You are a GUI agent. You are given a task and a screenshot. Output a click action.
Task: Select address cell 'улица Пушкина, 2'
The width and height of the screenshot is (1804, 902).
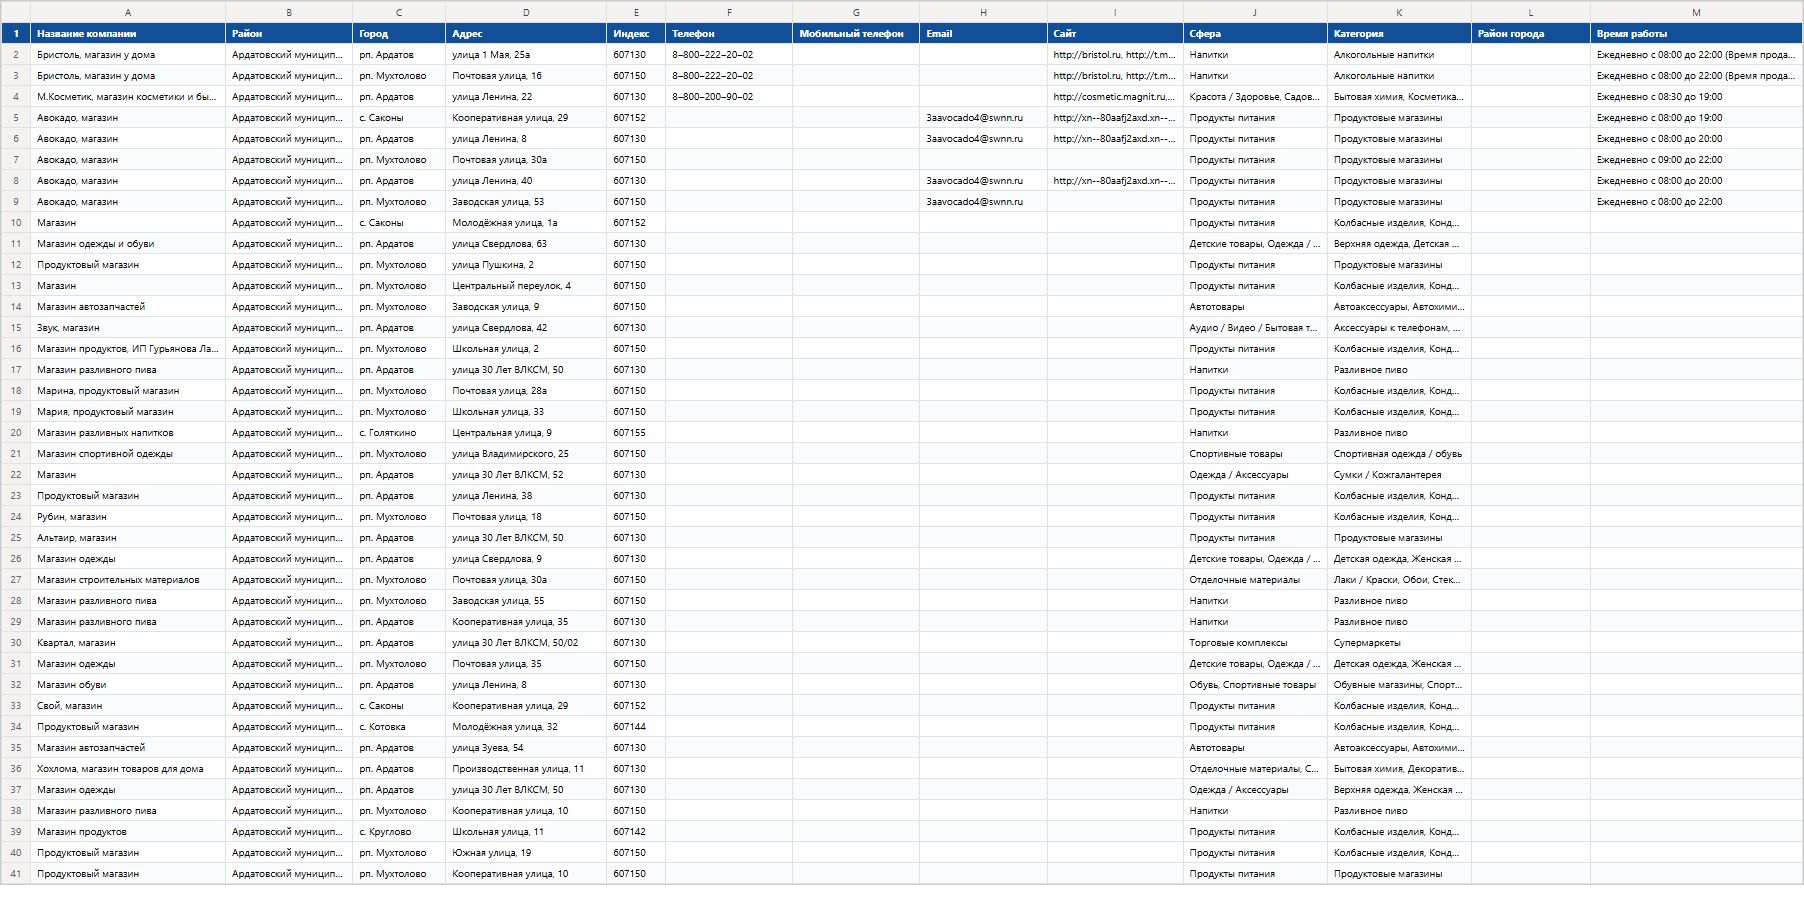point(526,265)
